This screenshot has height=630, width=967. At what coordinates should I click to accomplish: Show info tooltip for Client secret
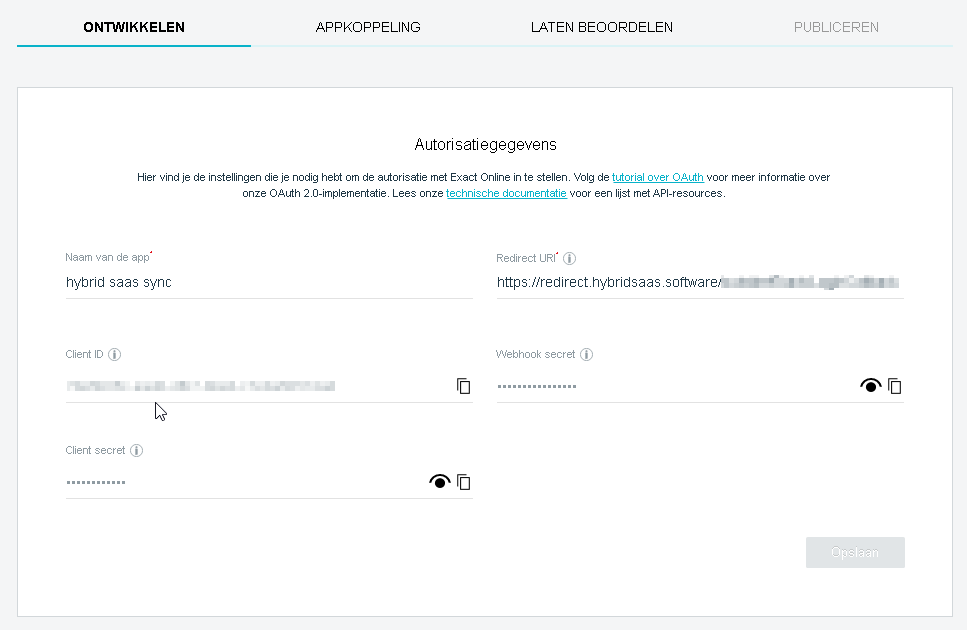[137, 450]
